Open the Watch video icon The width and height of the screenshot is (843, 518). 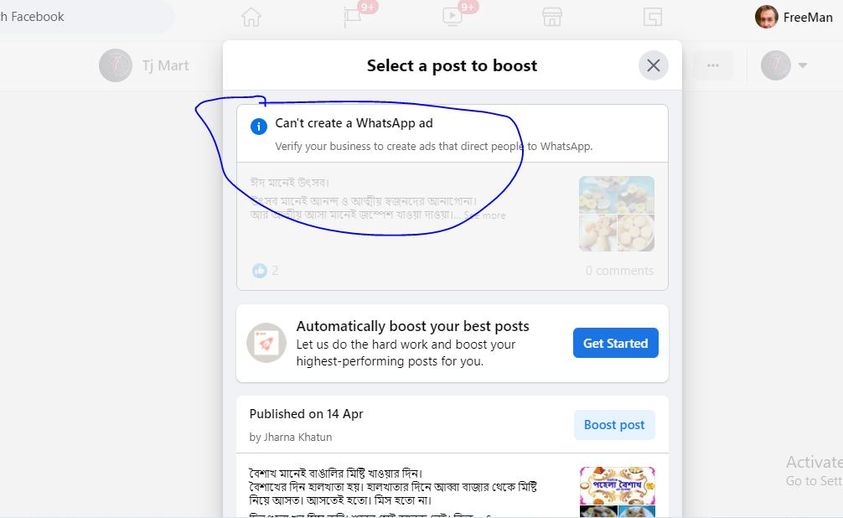pos(452,17)
